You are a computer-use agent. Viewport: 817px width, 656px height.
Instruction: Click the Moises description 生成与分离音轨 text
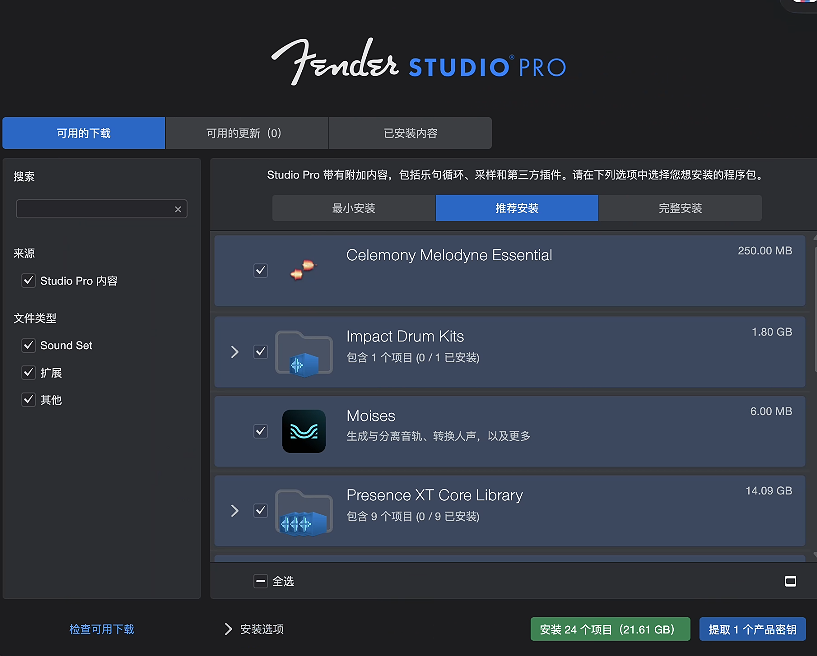438,436
